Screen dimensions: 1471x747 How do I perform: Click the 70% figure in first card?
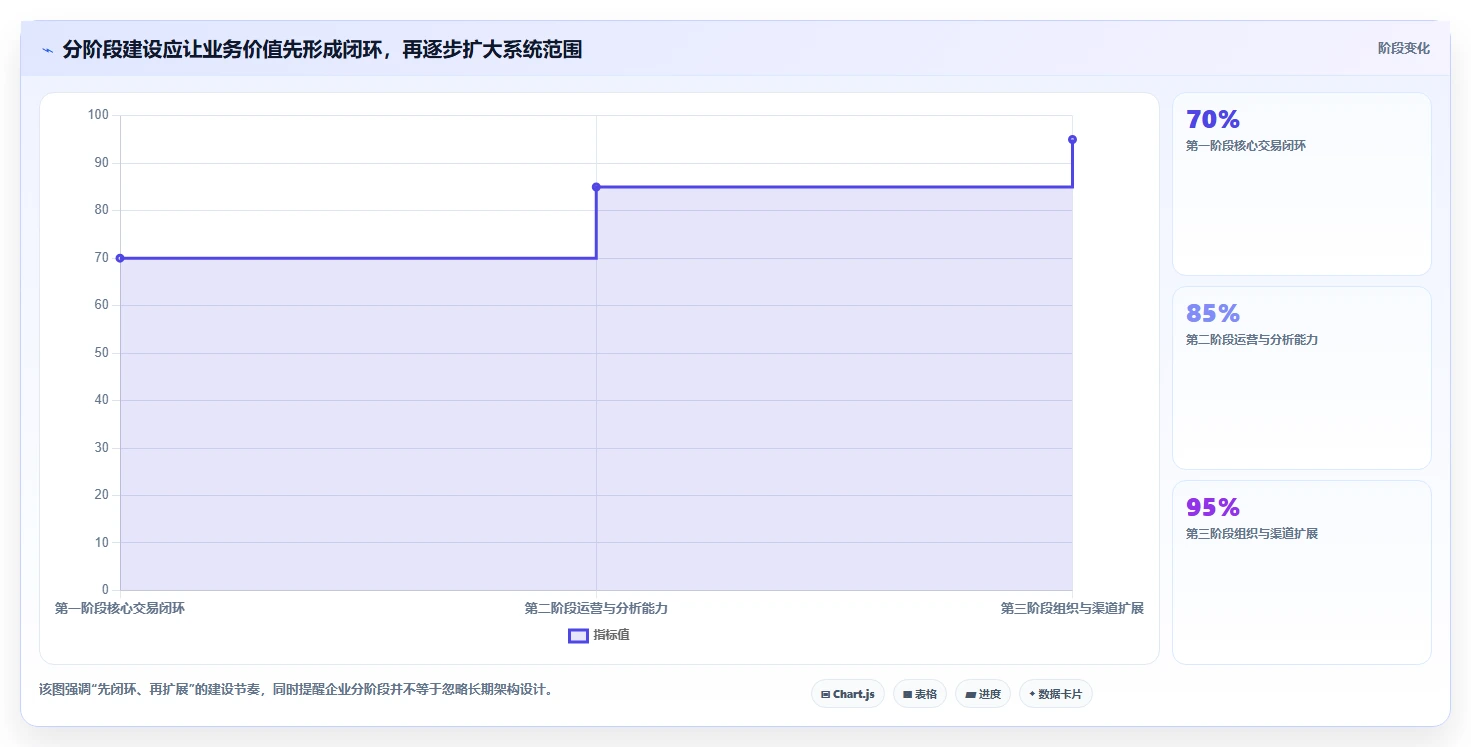[x=1213, y=119]
